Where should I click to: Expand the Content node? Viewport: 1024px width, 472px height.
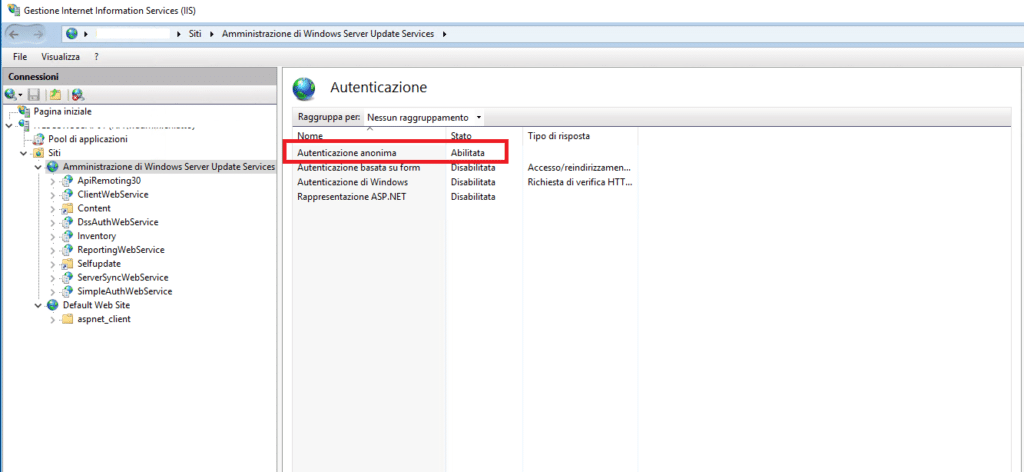(x=52, y=208)
